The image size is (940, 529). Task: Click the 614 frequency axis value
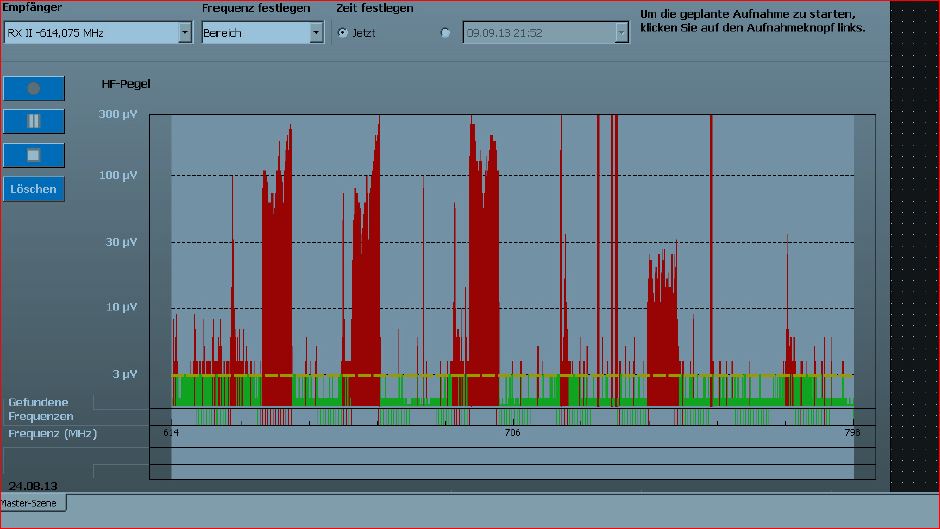click(171, 432)
